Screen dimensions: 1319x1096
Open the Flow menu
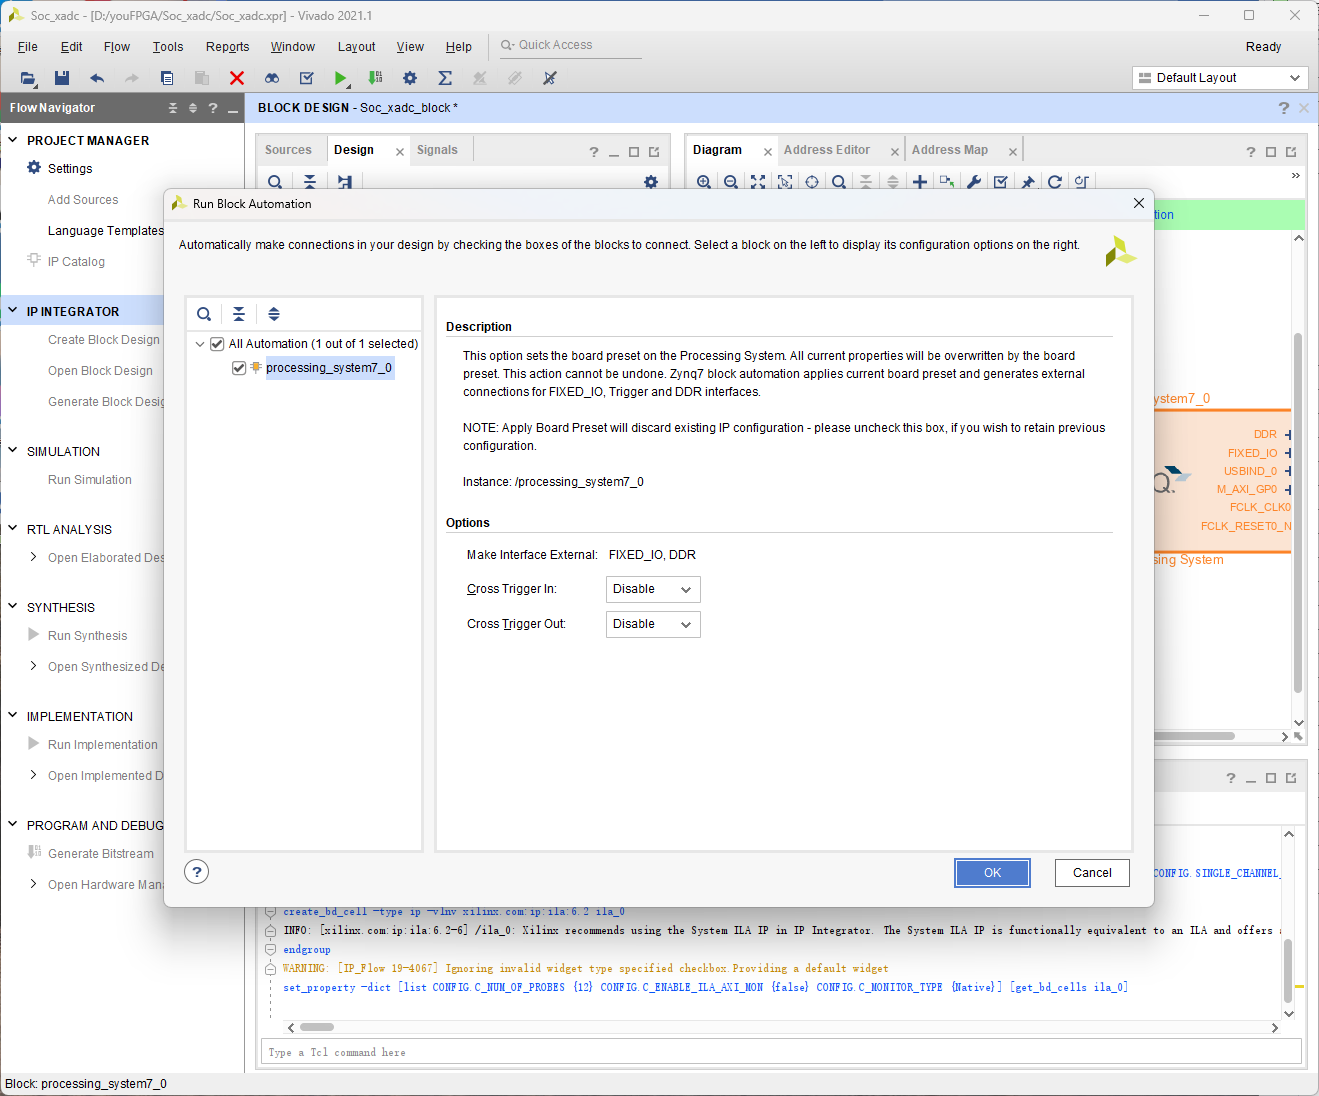[x=117, y=47]
